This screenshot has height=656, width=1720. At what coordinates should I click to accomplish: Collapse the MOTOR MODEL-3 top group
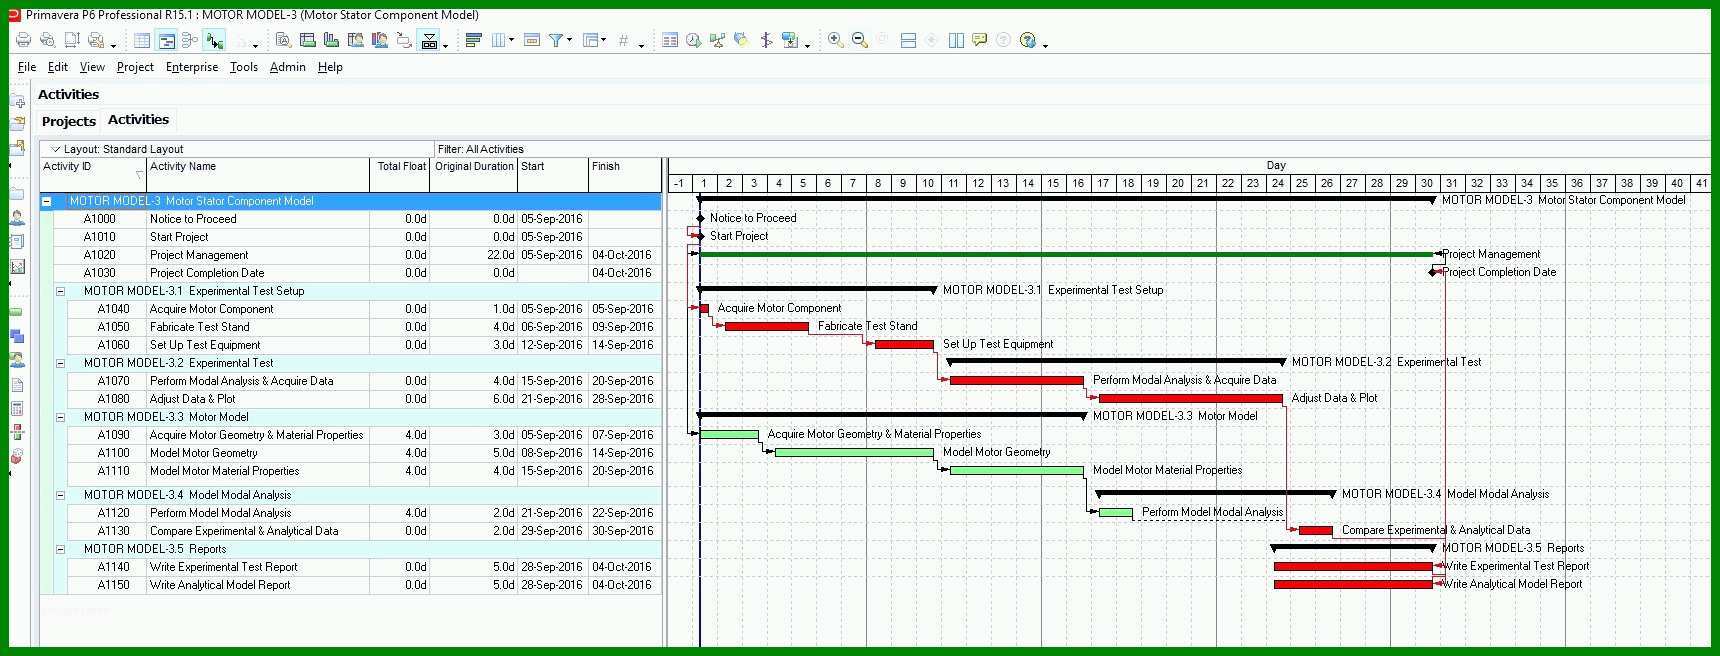46,201
